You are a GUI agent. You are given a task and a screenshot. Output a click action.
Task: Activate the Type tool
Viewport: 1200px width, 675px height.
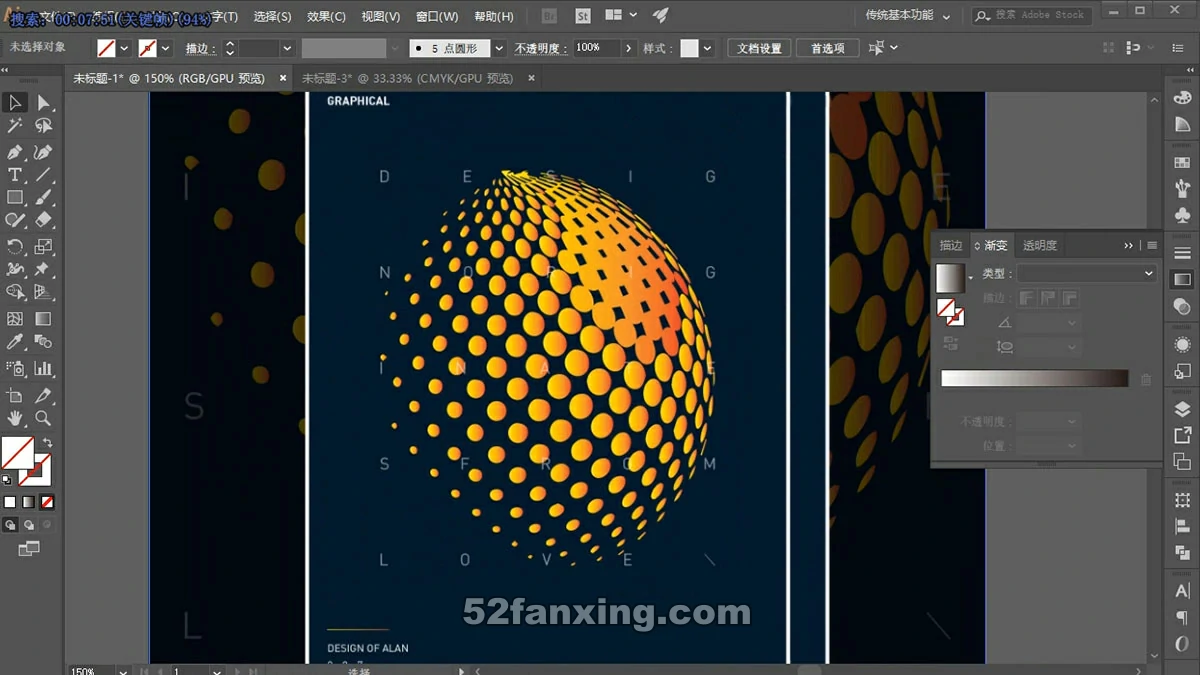point(15,175)
